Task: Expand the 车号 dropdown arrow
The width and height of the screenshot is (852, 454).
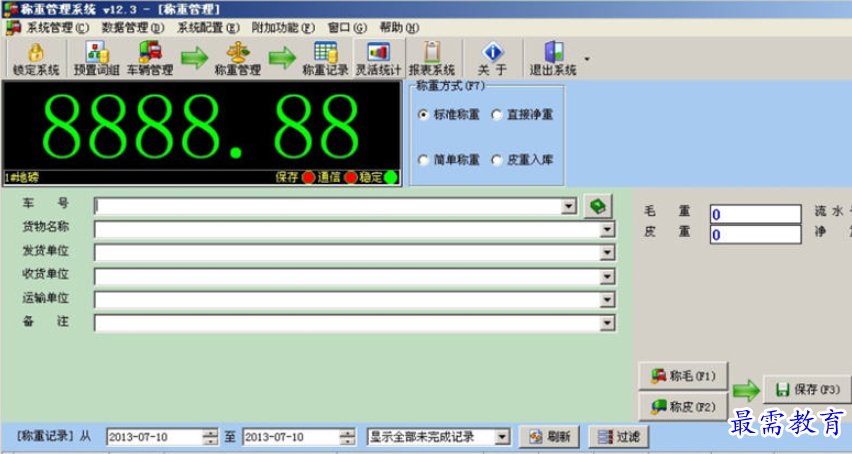Action: pos(569,206)
